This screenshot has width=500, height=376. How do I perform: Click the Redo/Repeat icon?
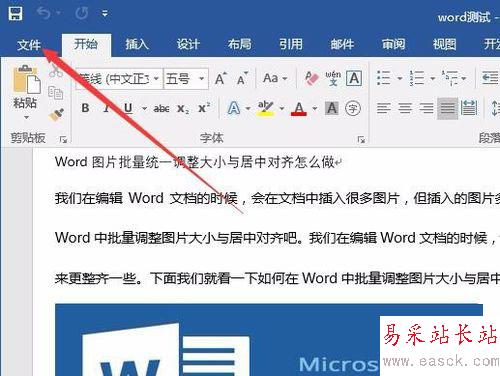pos(82,13)
